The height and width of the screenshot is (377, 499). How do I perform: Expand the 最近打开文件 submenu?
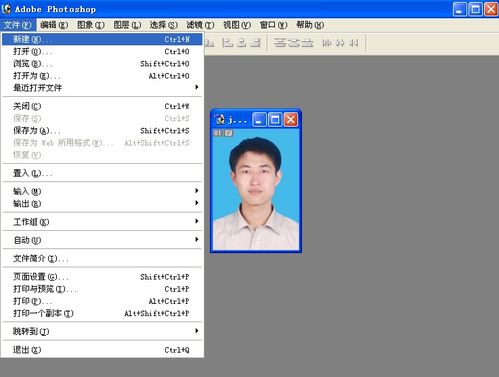click(102, 88)
